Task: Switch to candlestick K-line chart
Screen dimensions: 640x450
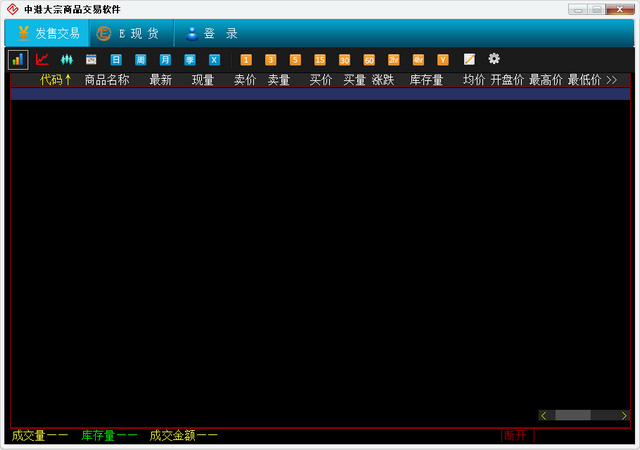Action: [67, 60]
